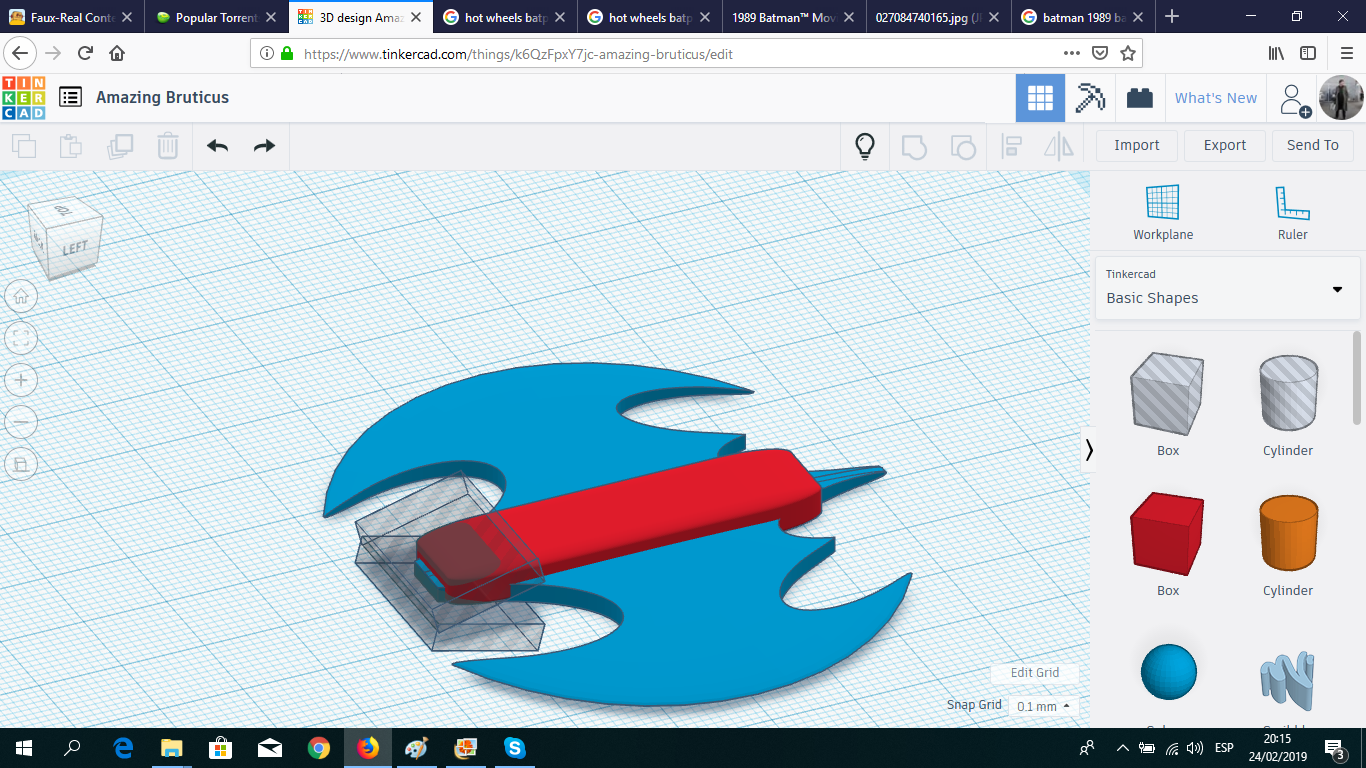
Task: Switch to 3D design grid view
Action: pos(1040,98)
